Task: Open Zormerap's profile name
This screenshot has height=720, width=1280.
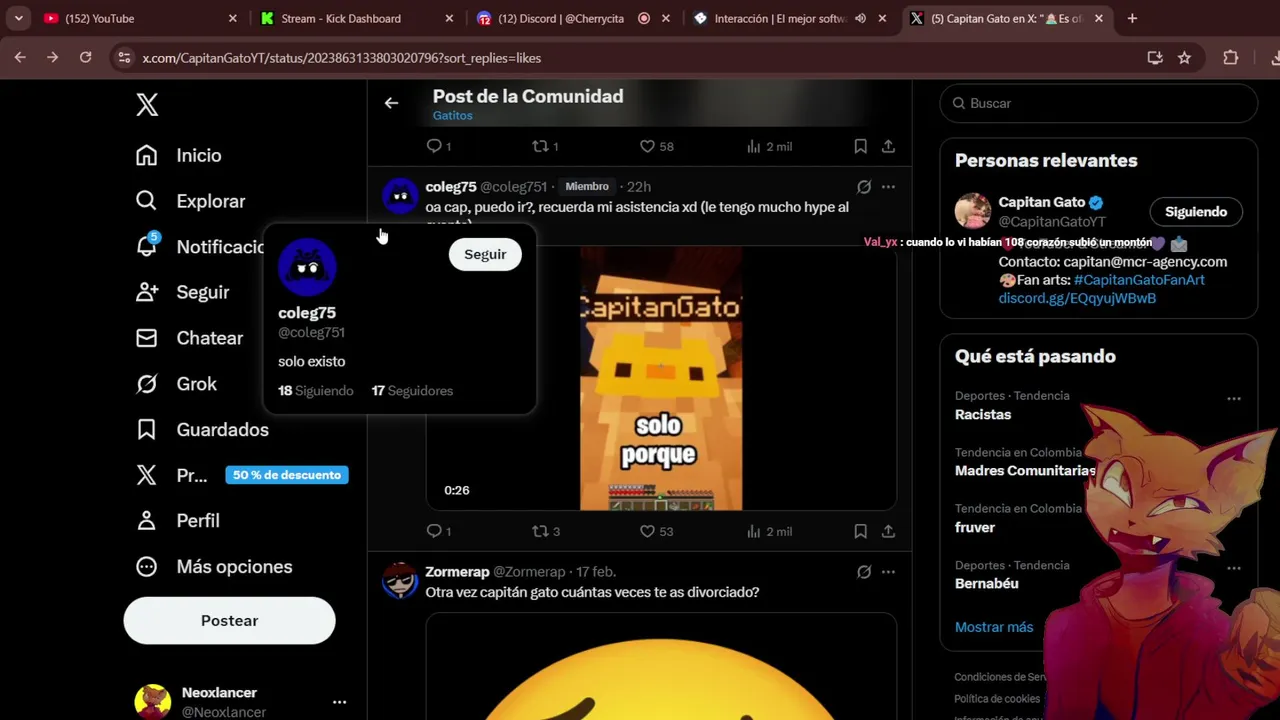Action: pyautogui.click(x=457, y=572)
